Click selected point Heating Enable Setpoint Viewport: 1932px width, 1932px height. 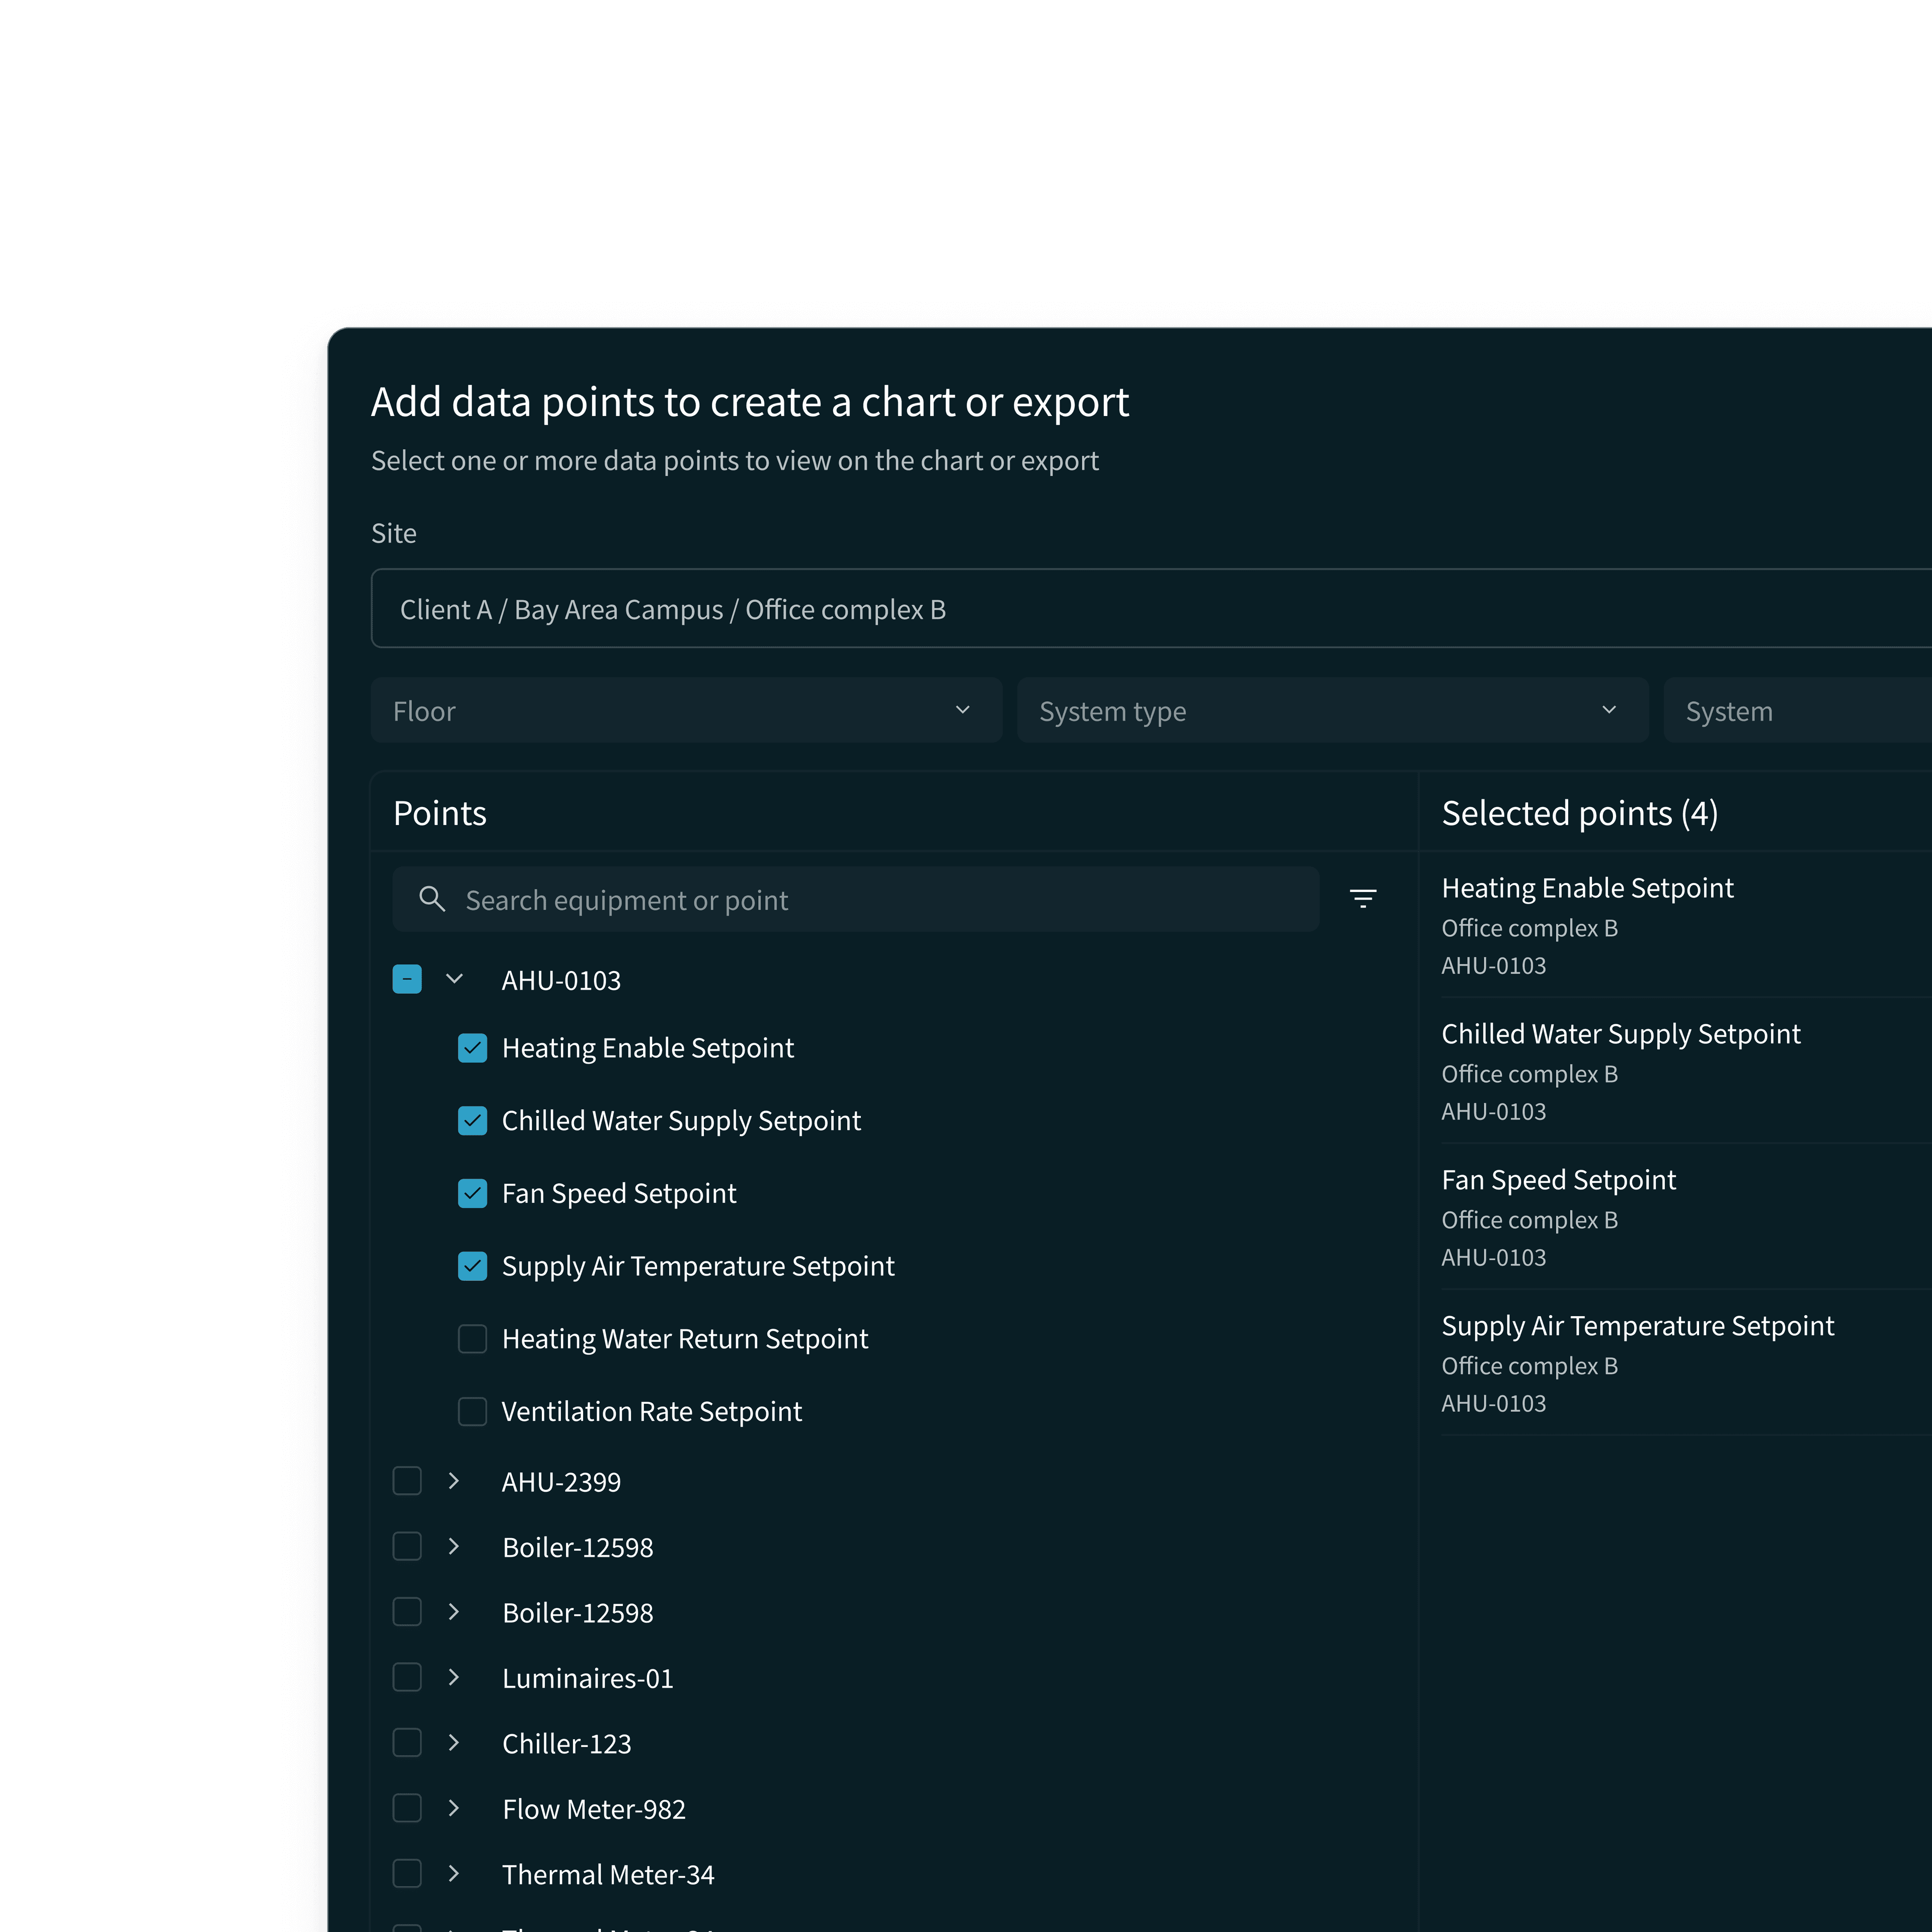click(x=1587, y=888)
